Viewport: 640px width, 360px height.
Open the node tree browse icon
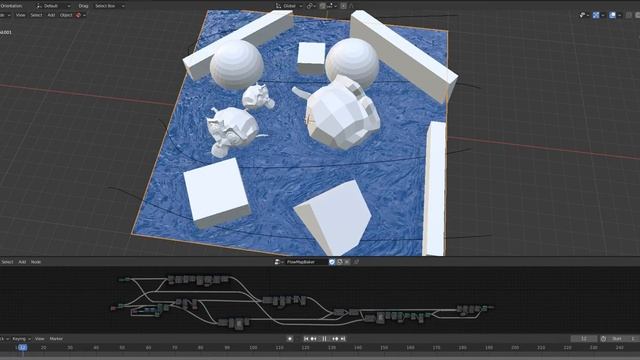[279, 262]
